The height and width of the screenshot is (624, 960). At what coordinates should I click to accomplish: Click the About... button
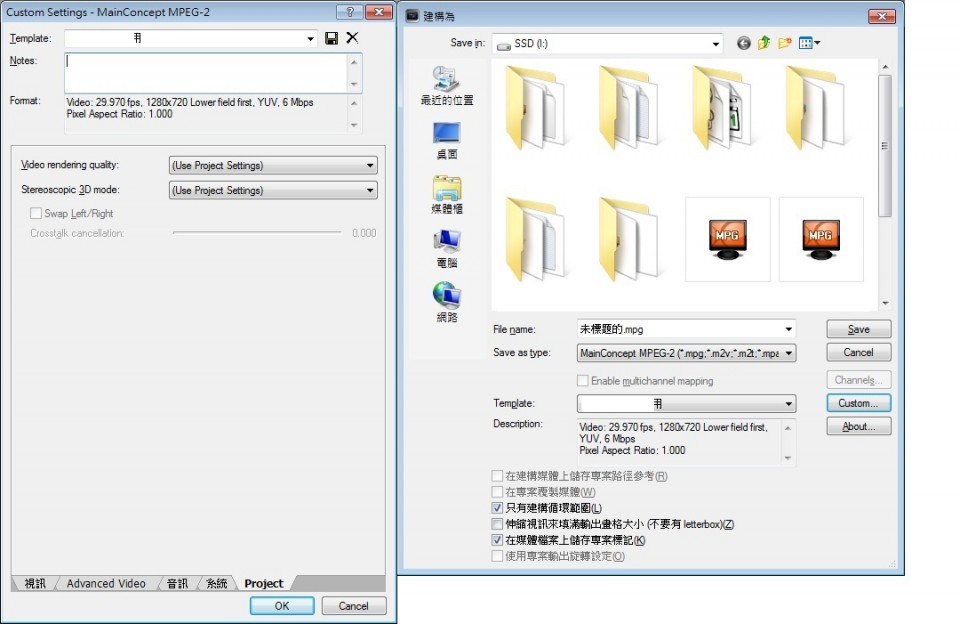point(858,427)
